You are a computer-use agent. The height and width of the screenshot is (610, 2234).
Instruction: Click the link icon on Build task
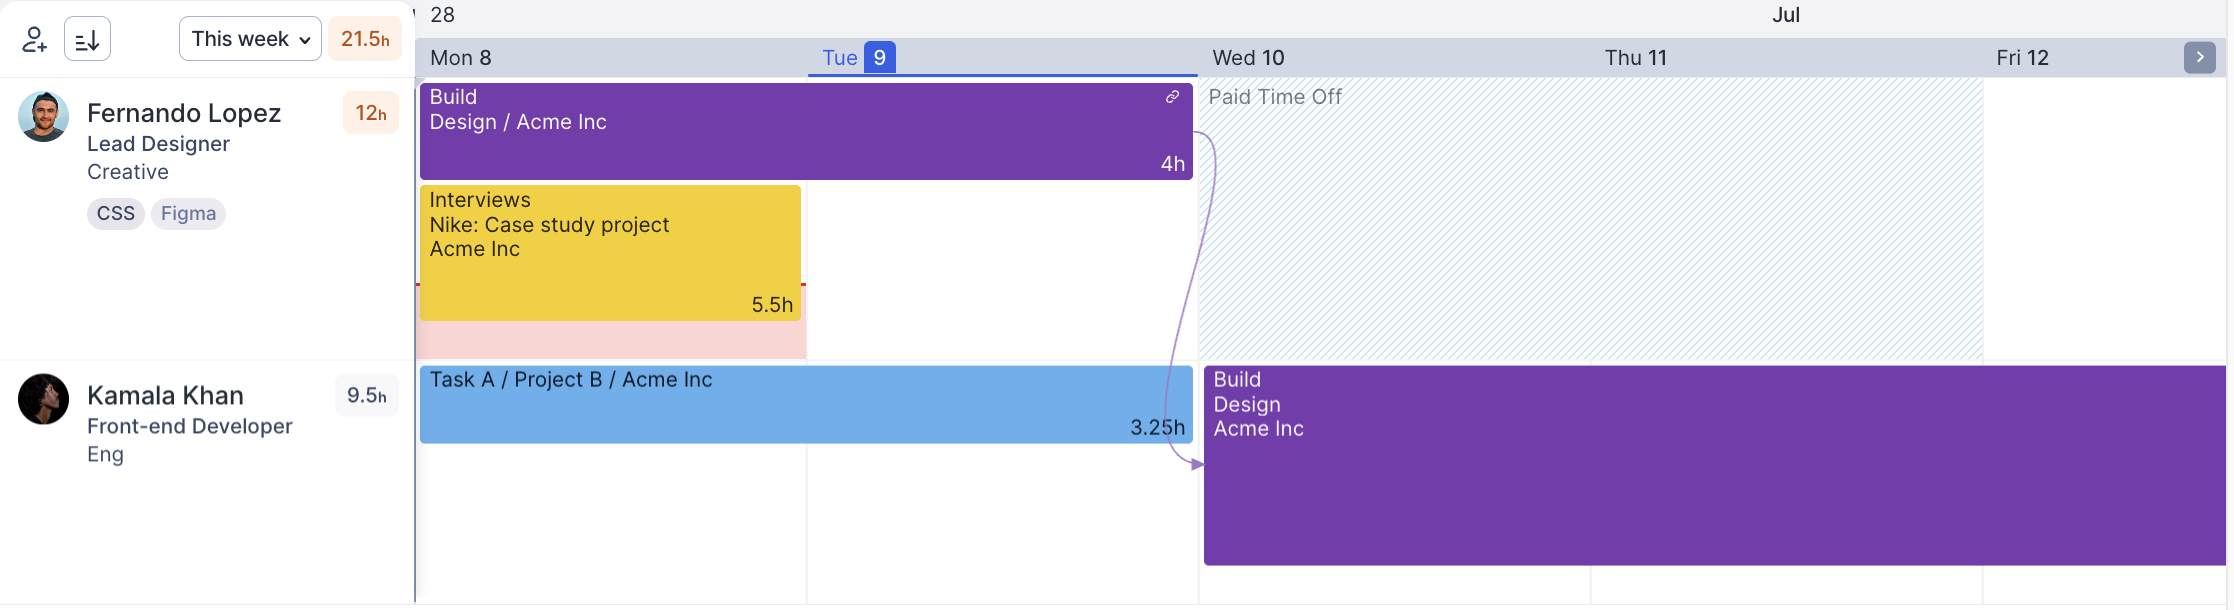point(1172,97)
